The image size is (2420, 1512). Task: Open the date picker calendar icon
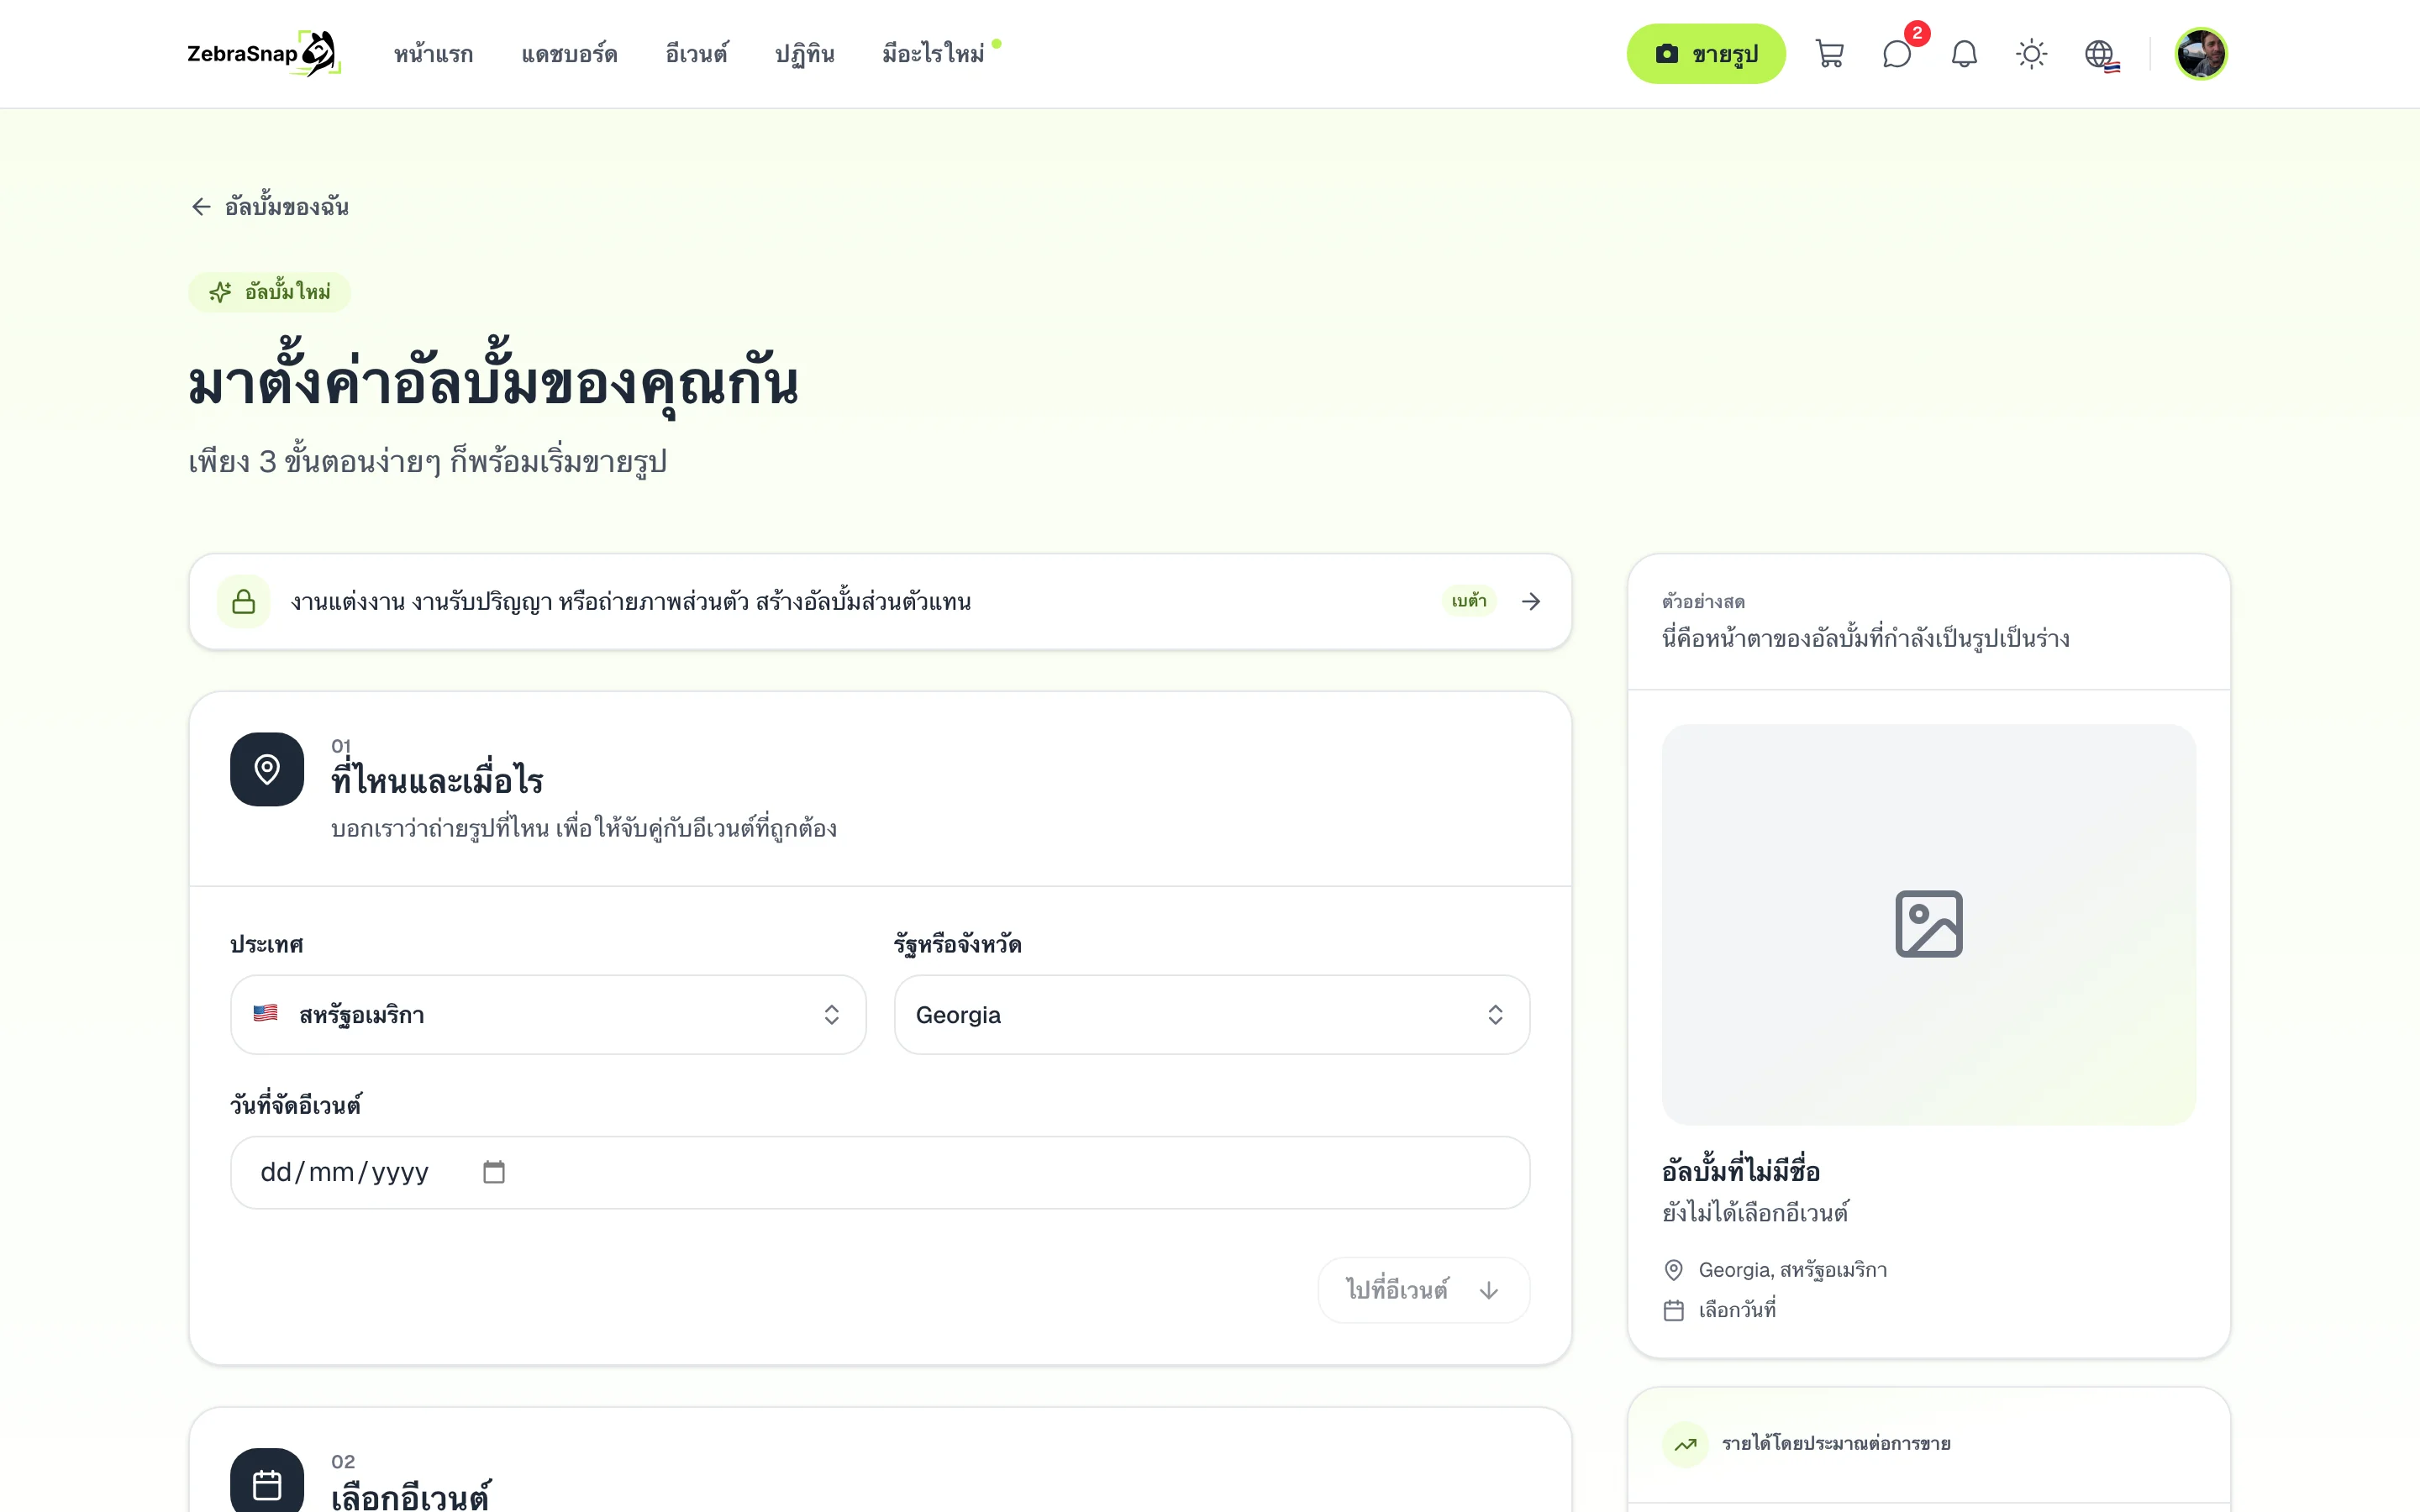click(494, 1172)
